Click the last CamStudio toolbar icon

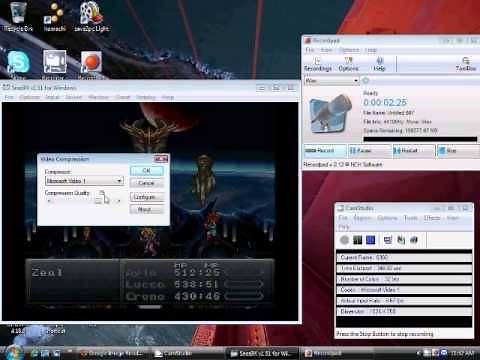pos(414,240)
